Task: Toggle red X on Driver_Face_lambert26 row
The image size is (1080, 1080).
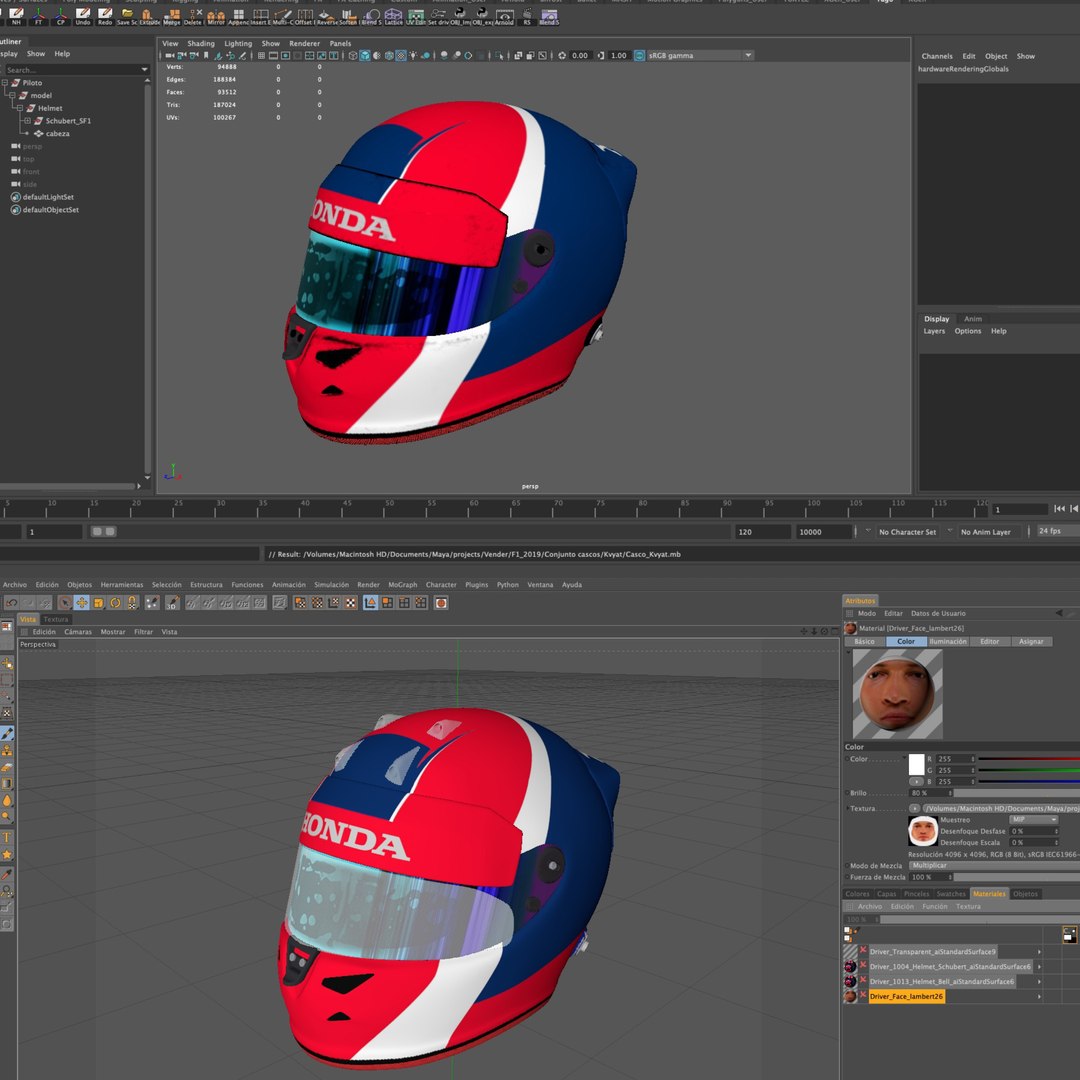Action: pyautogui.click(x=862, y=995)
